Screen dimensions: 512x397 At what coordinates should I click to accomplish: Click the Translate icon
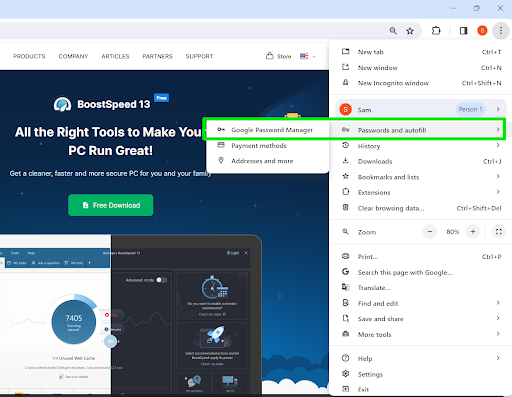[x=346, y=287]
